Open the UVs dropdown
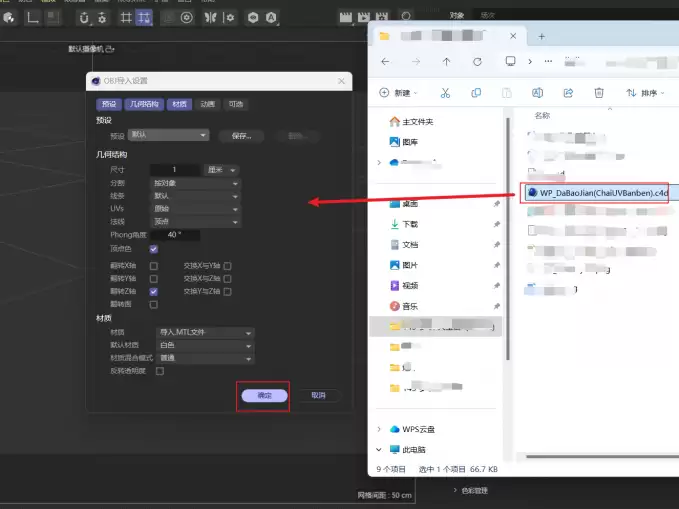Screen dimensions: 679x509 (195, 209)
